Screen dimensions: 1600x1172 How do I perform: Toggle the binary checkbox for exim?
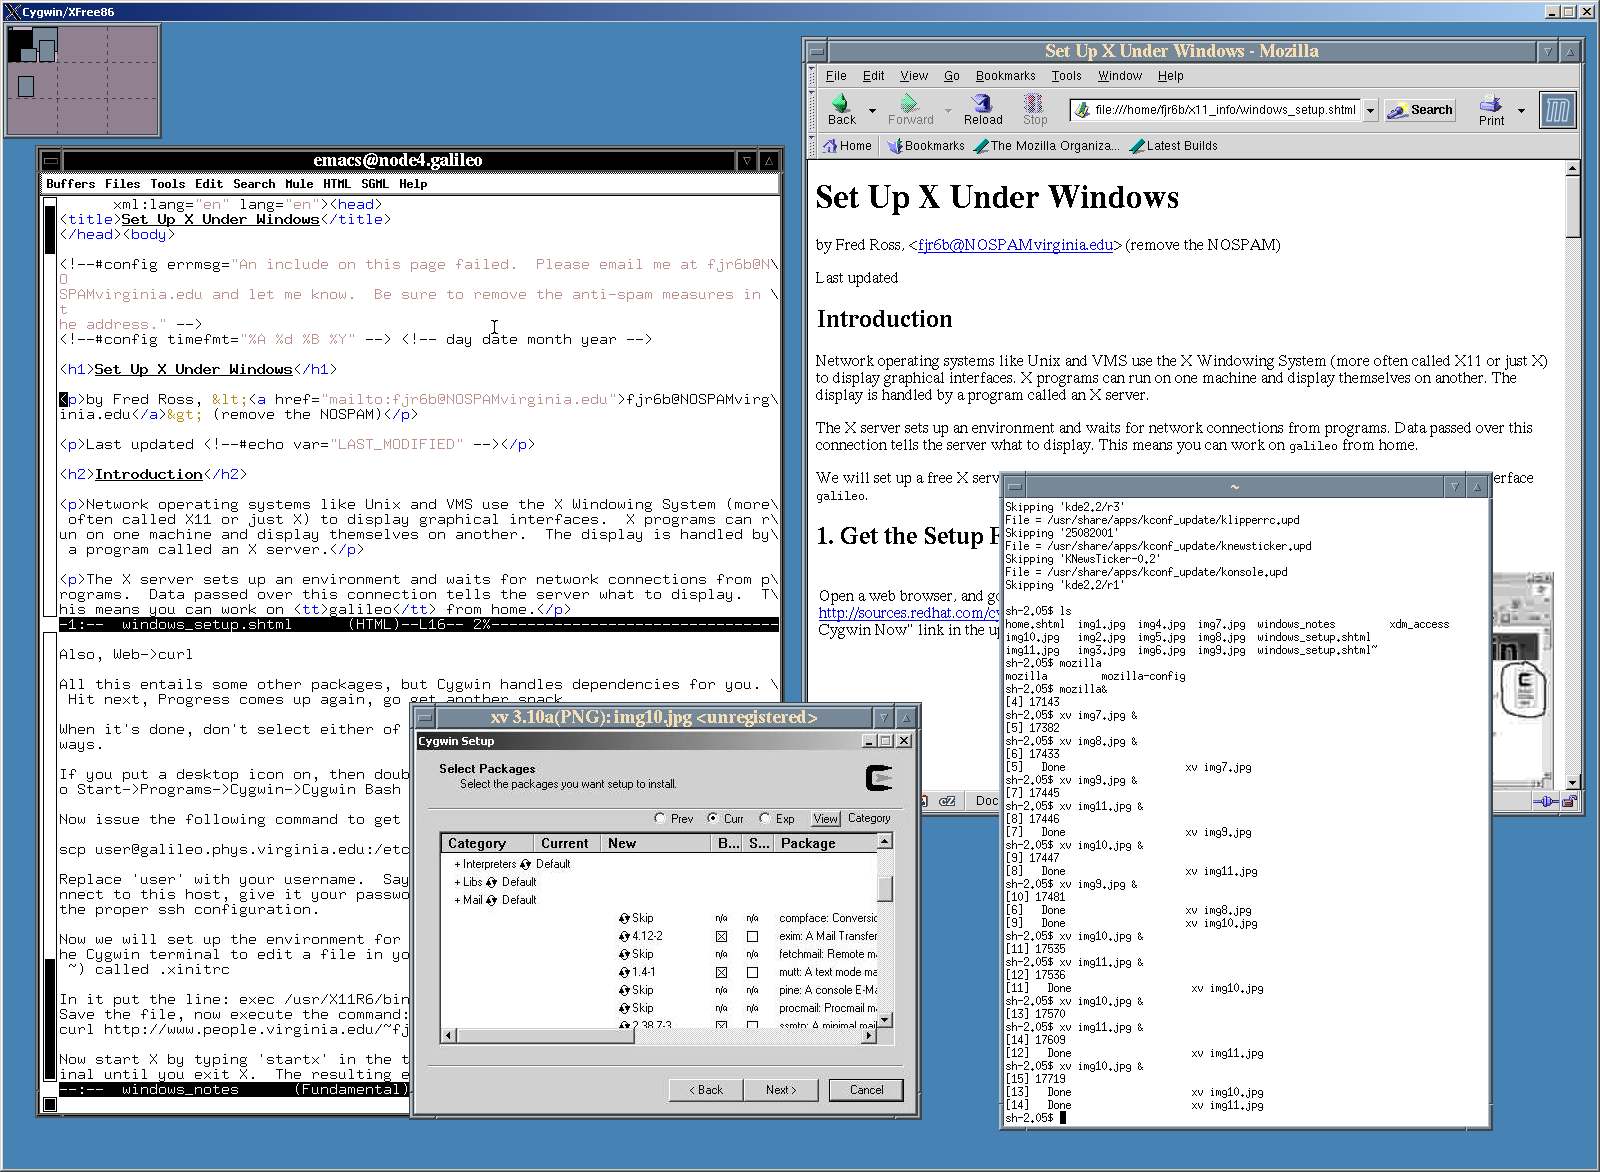click(721, 937)
